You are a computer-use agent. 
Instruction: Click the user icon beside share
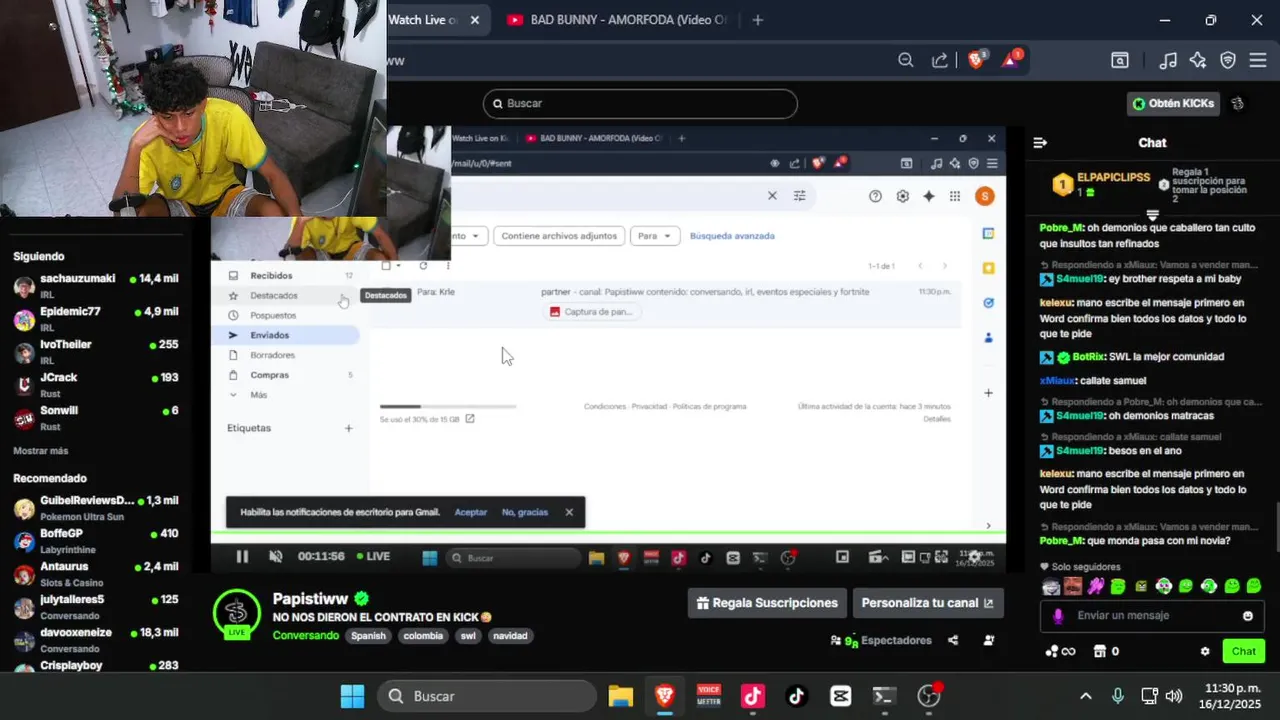[x=989, y=640]
